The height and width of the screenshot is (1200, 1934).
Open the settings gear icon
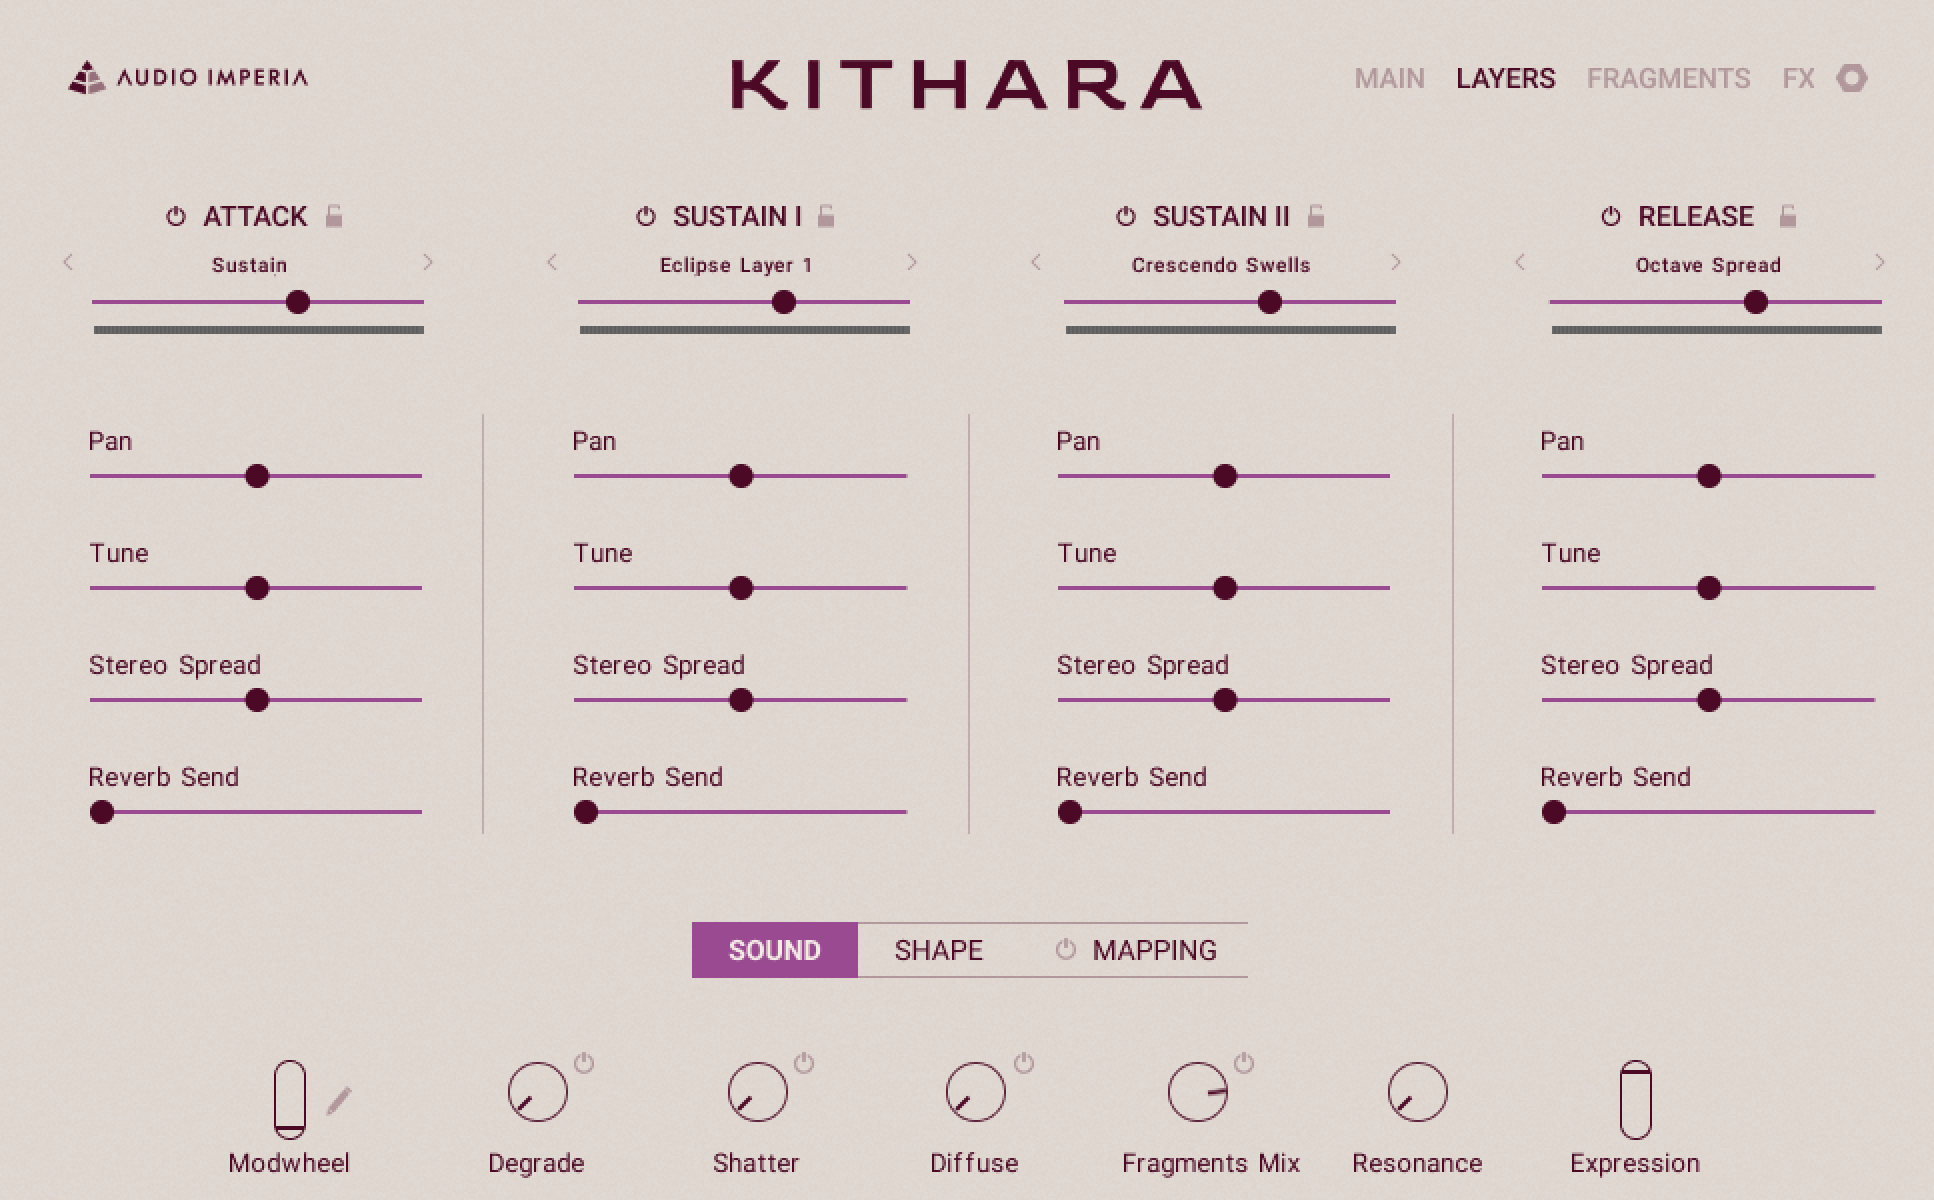(1852, 78)
